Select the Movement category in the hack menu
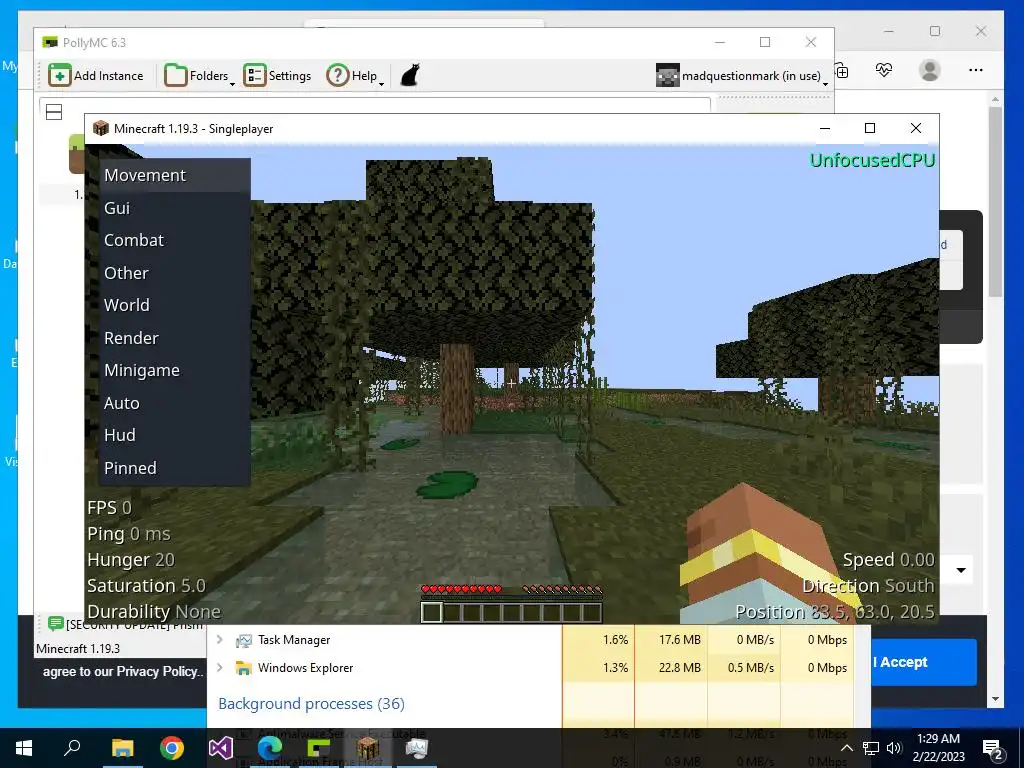The image size is (1024, 768). (x=174, y=175)
